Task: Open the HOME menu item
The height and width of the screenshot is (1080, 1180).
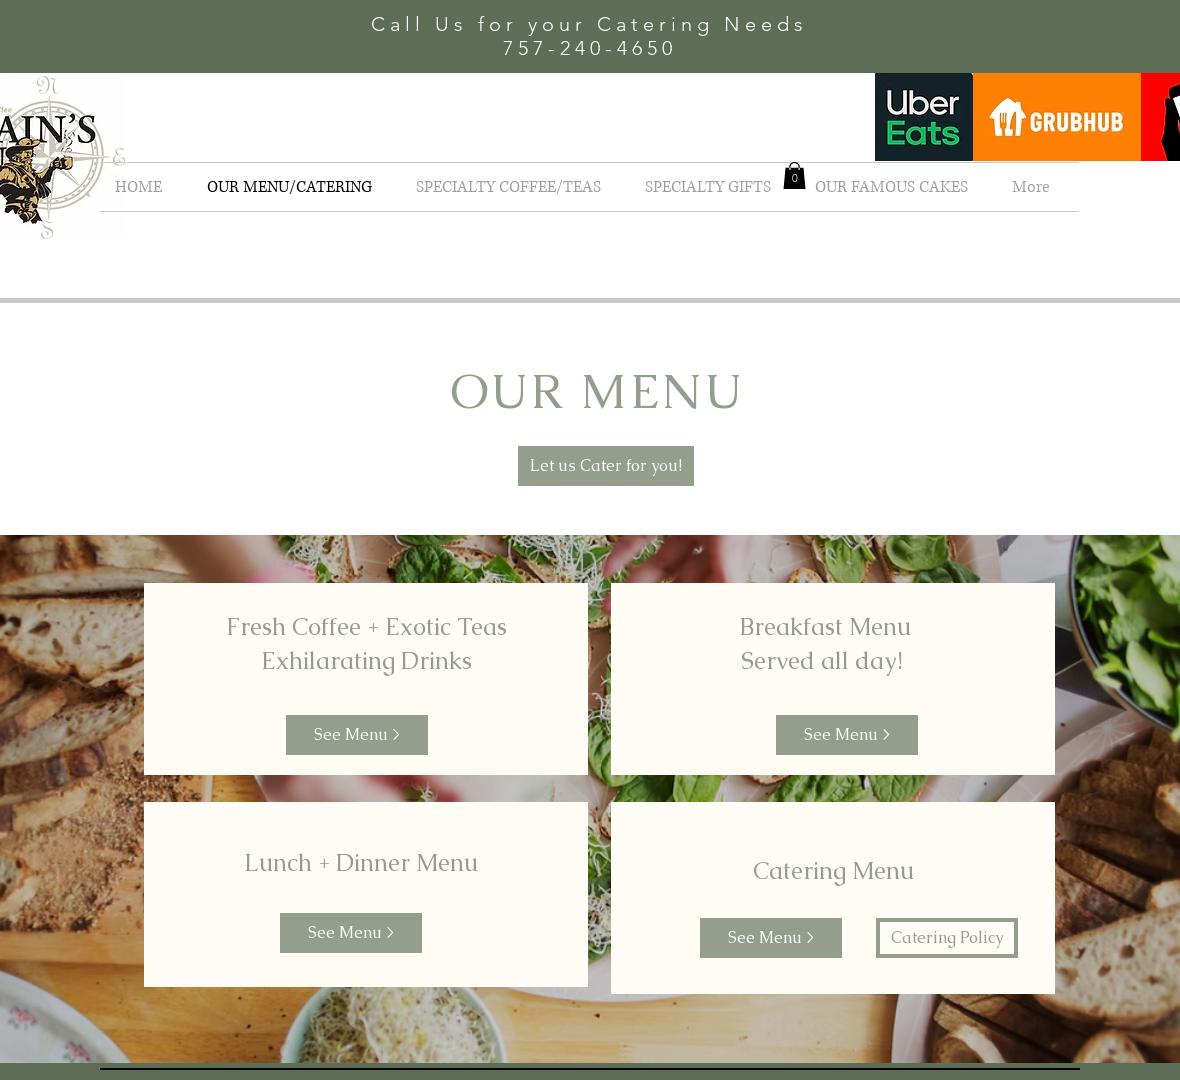Action: pyautogui.click(x=138, y=187)
